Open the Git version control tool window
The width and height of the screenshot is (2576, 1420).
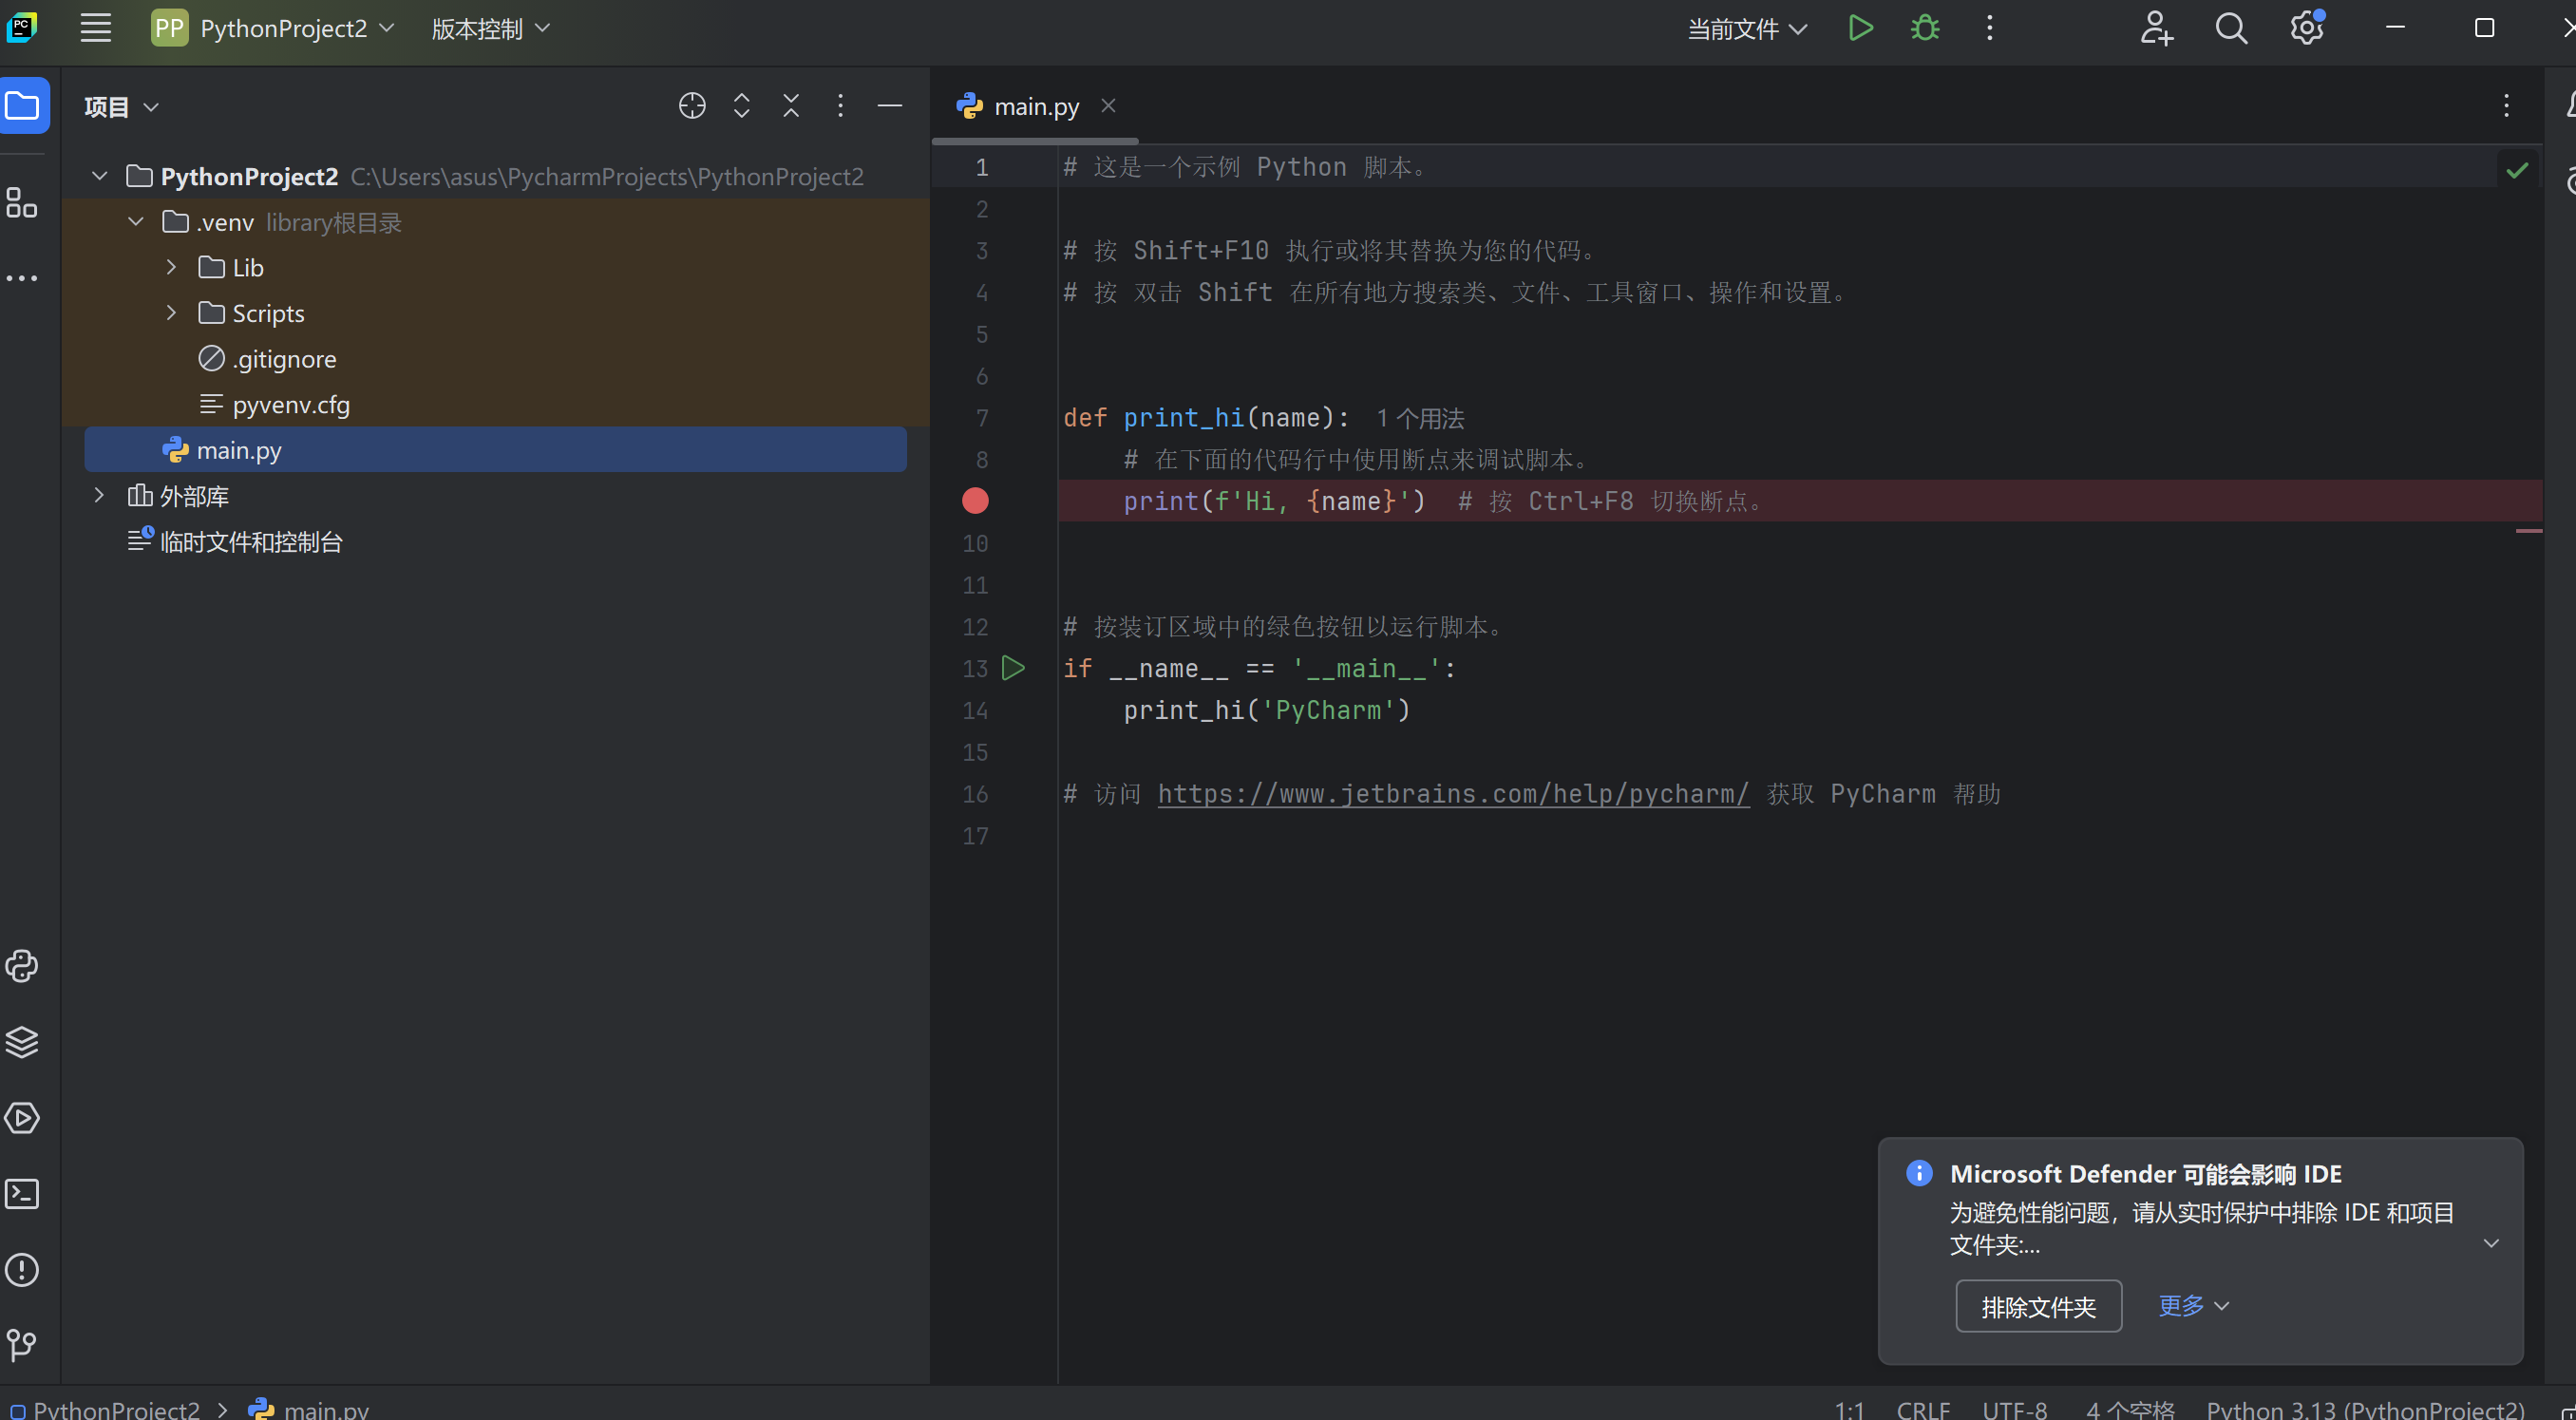click(22, 1345)
